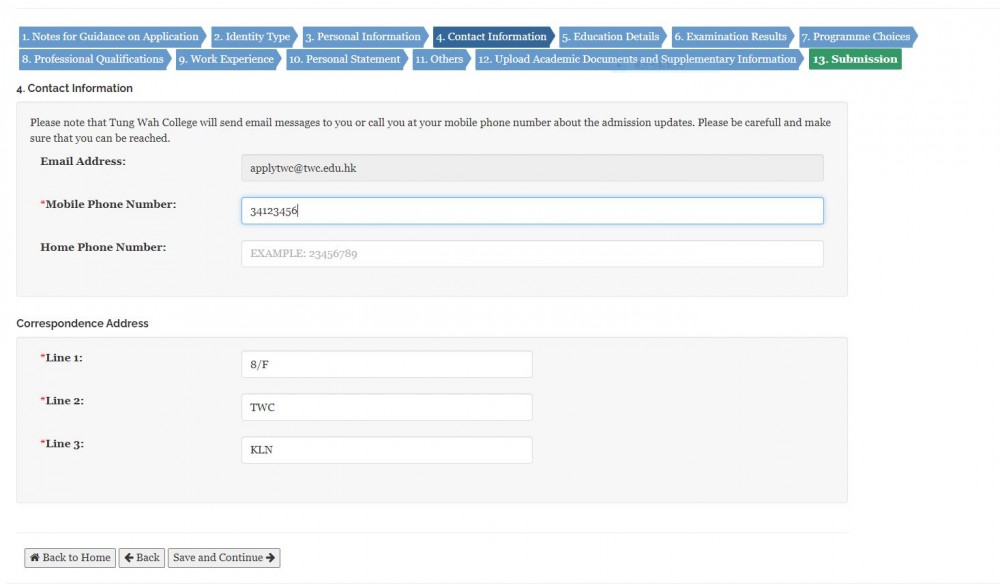Screen dimensions: 1000x585
Task: Open the Notes for Guidance on Application step
Action: click(x=110, y=37)
